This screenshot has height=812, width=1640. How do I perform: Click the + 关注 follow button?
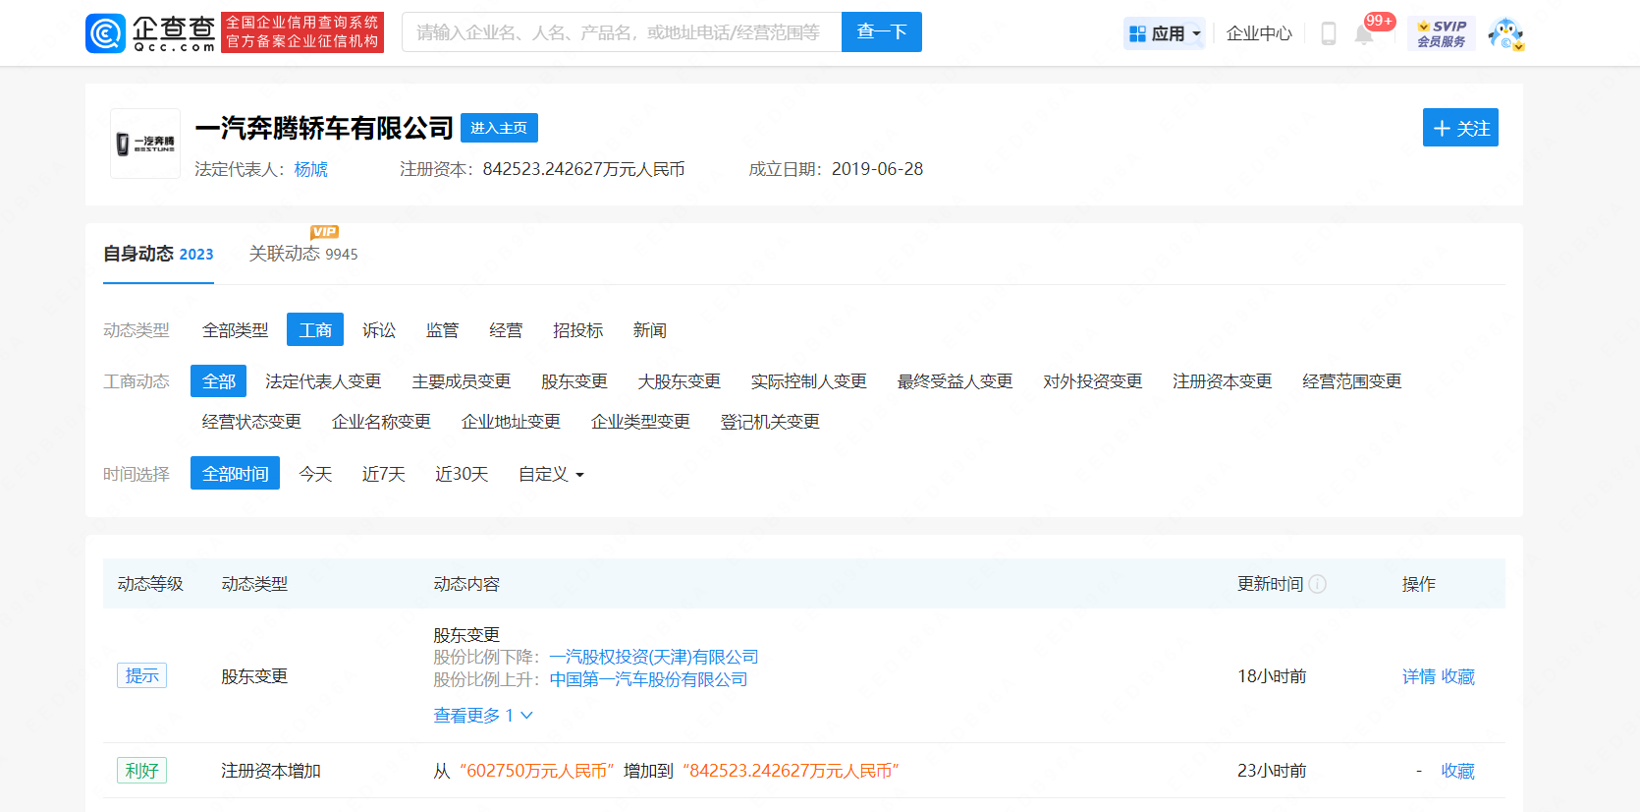(1460, 128)
